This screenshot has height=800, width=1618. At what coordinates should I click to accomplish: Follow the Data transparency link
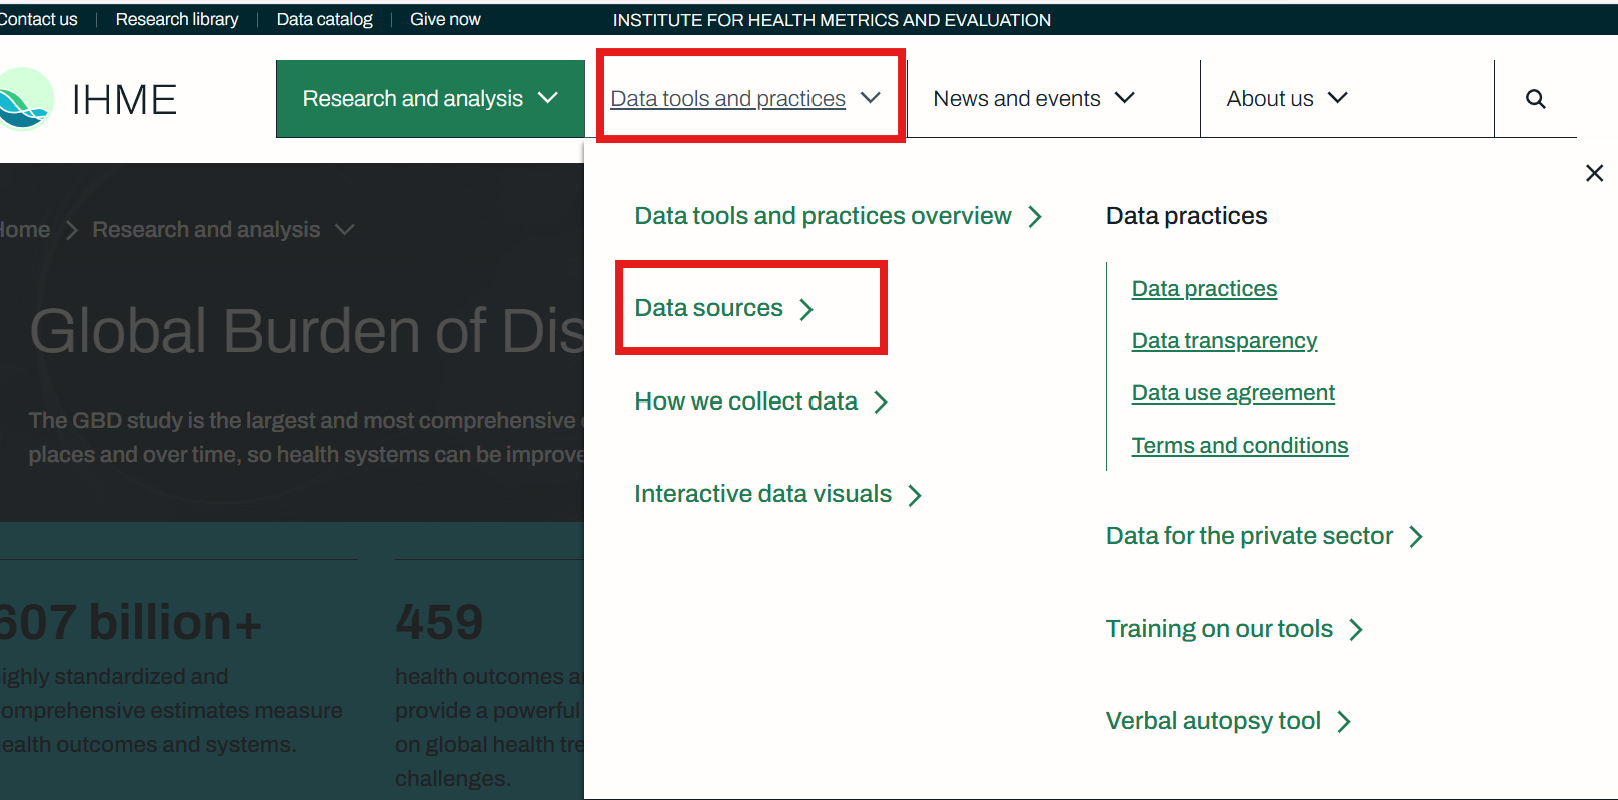1224,341
